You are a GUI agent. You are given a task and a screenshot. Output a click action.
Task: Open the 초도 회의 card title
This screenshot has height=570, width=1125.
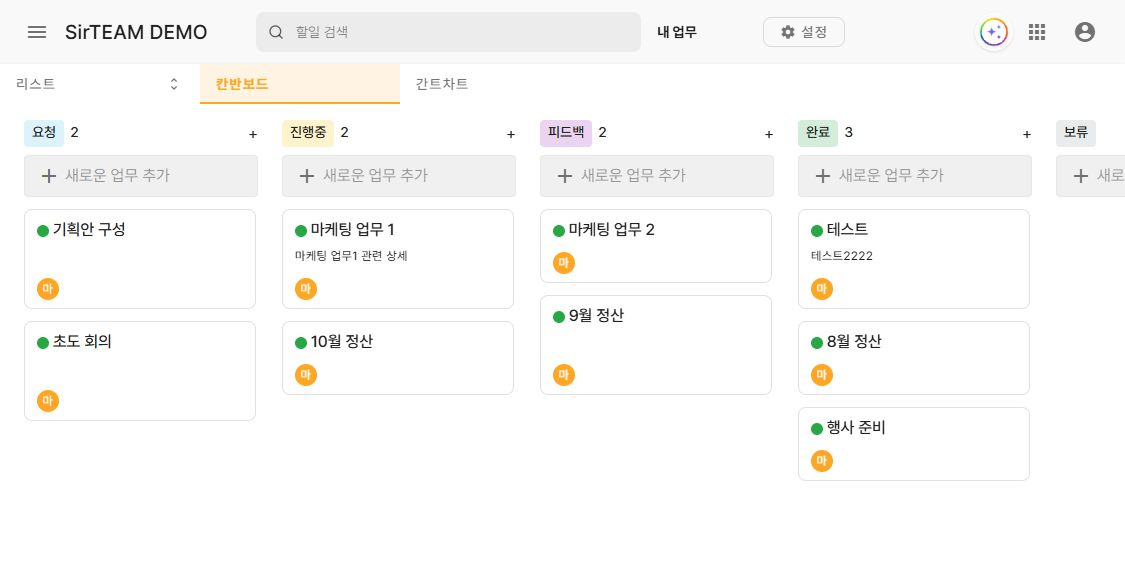click(82, 342)
